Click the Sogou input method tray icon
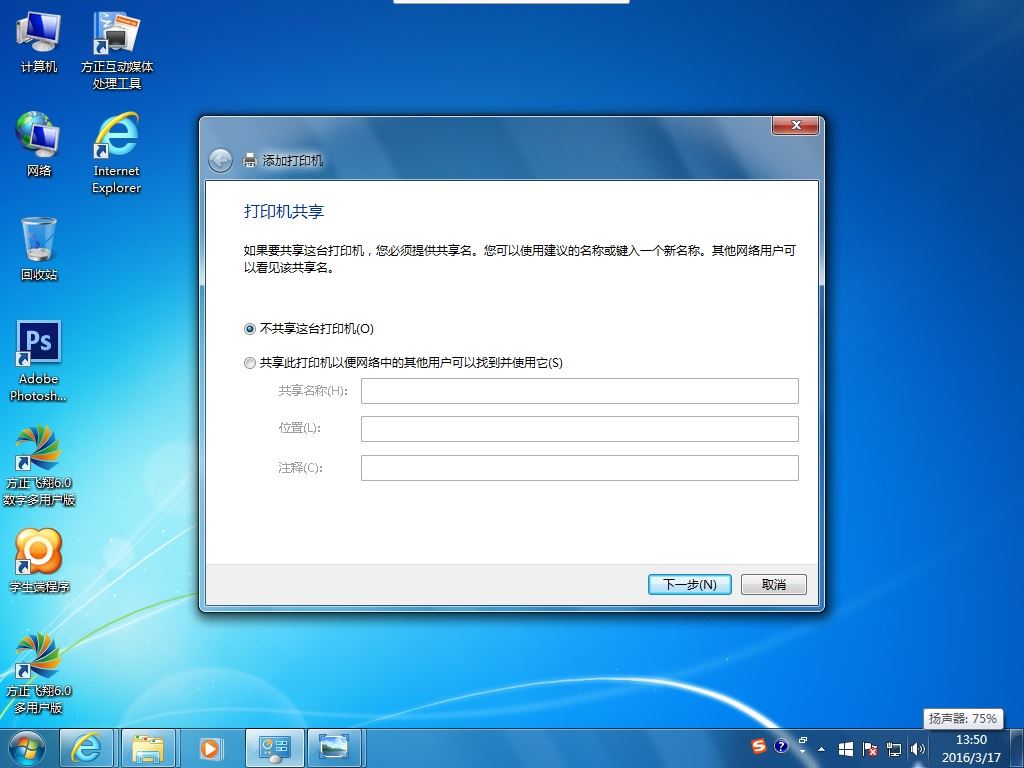 (x=758, y=746)
